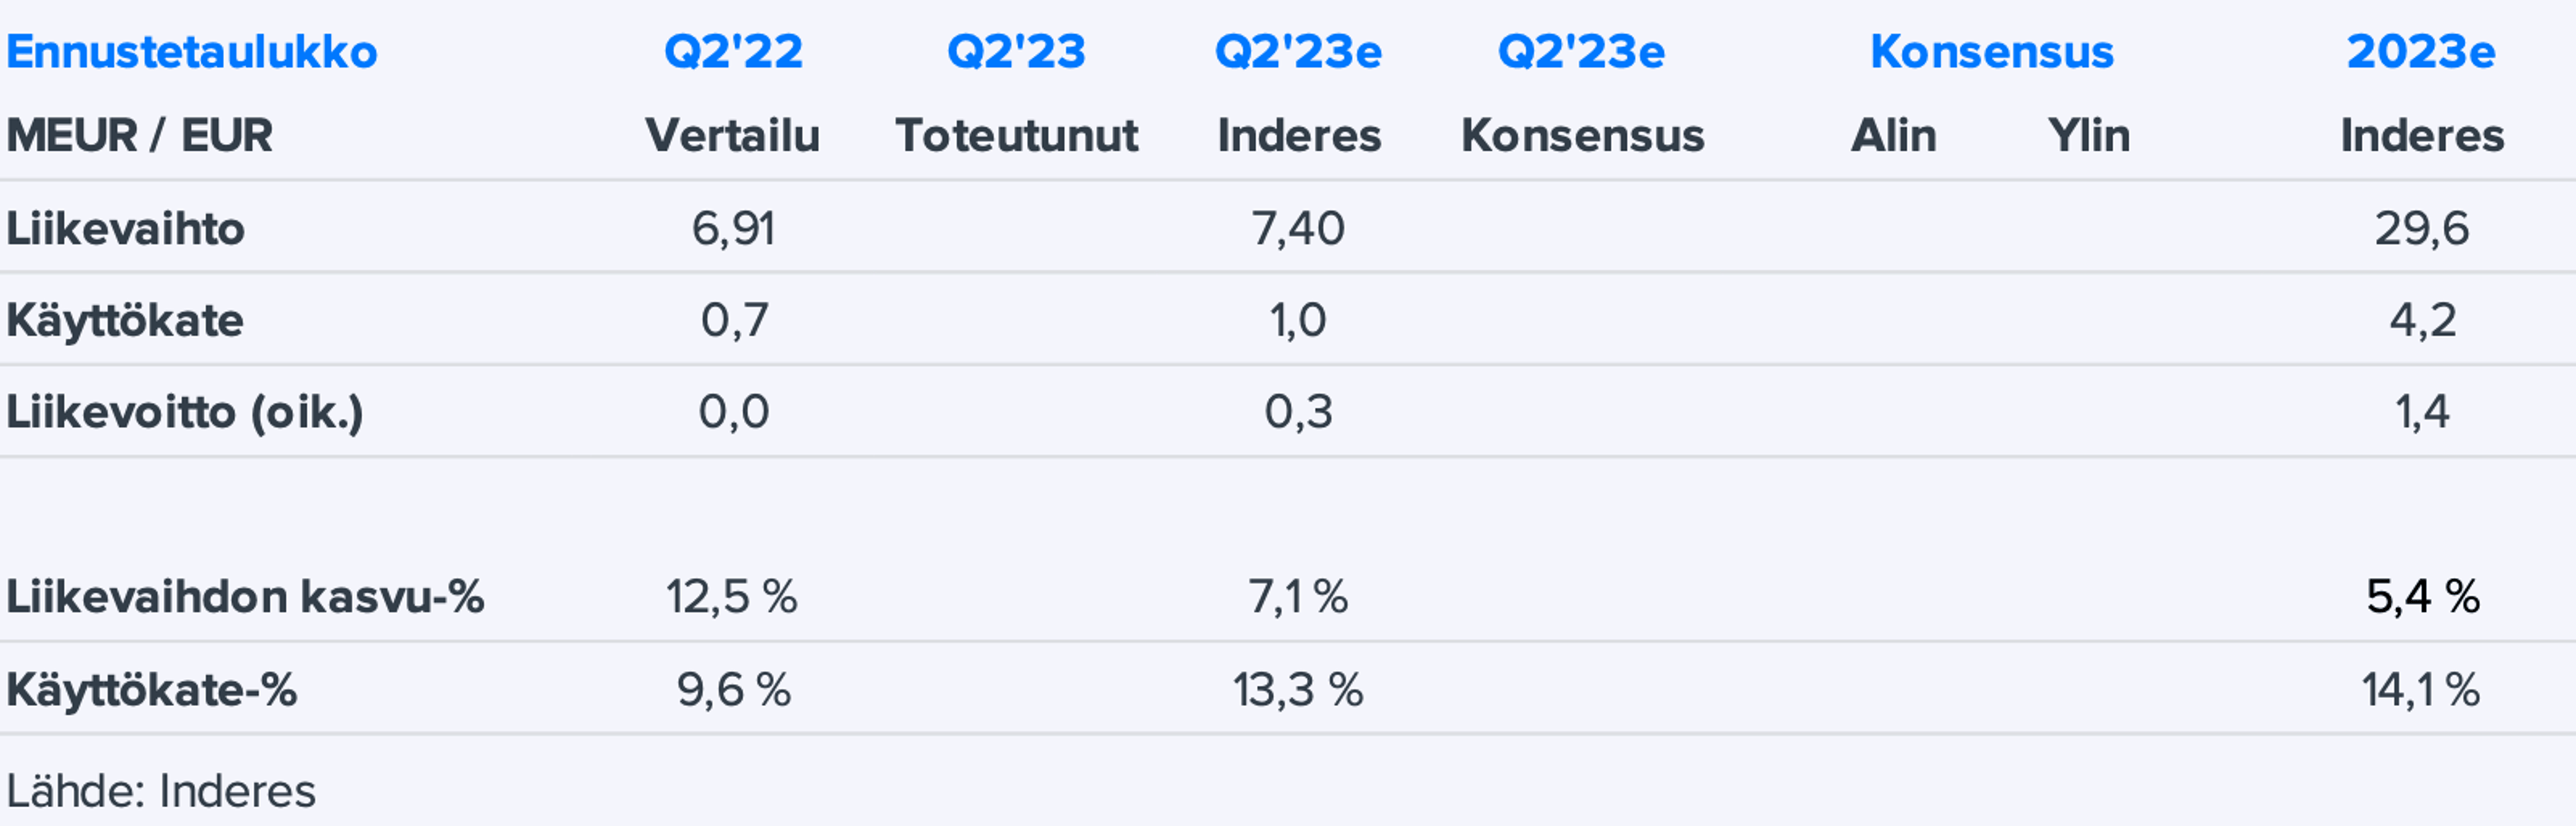Viewport: 2576px width, 826px height.
Task: Select the Liikevaihto row label
Action: 126,229
